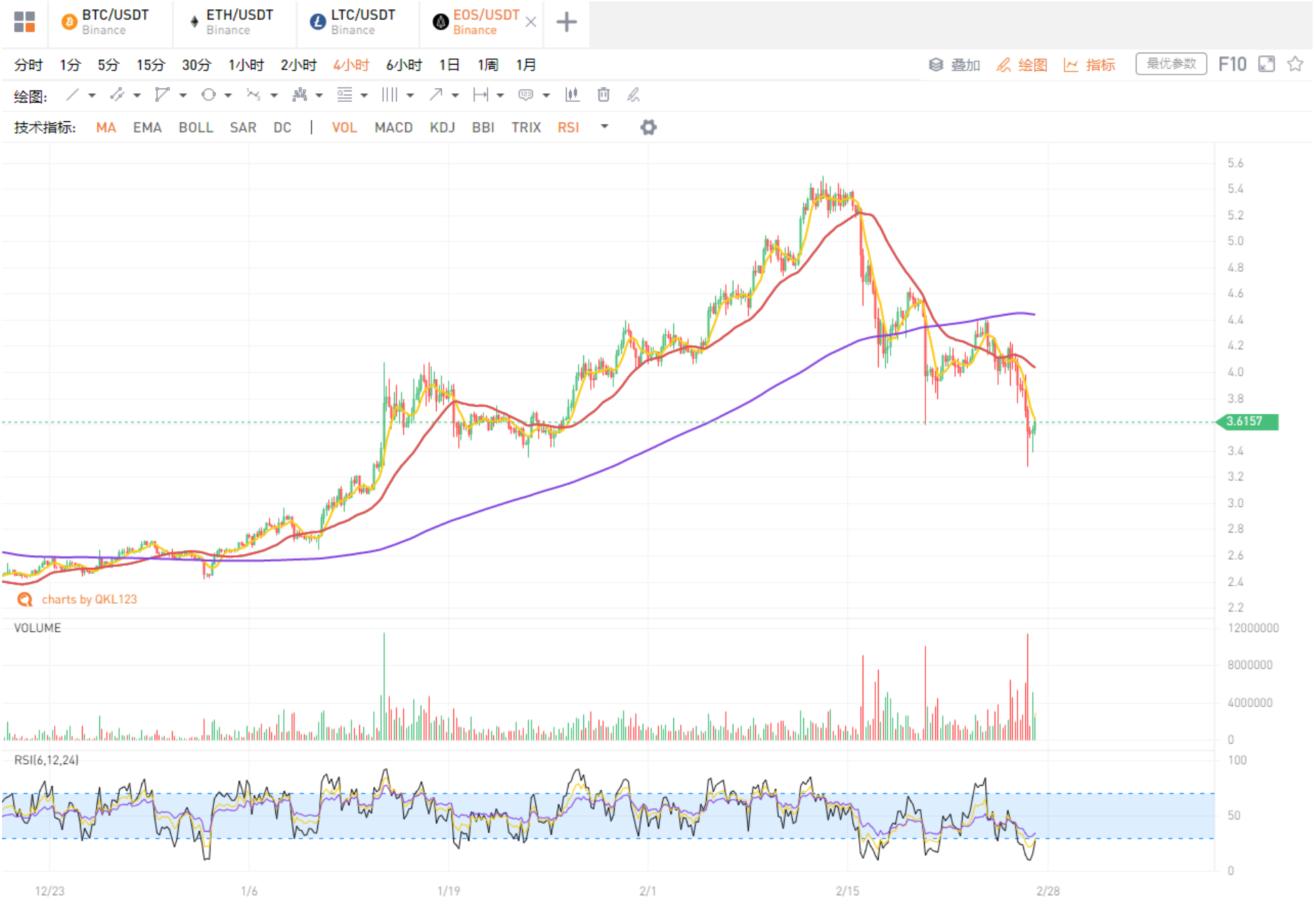1314x914 pixels.
Task: Click the 最优参数 button
Action: click(1171, 64)
